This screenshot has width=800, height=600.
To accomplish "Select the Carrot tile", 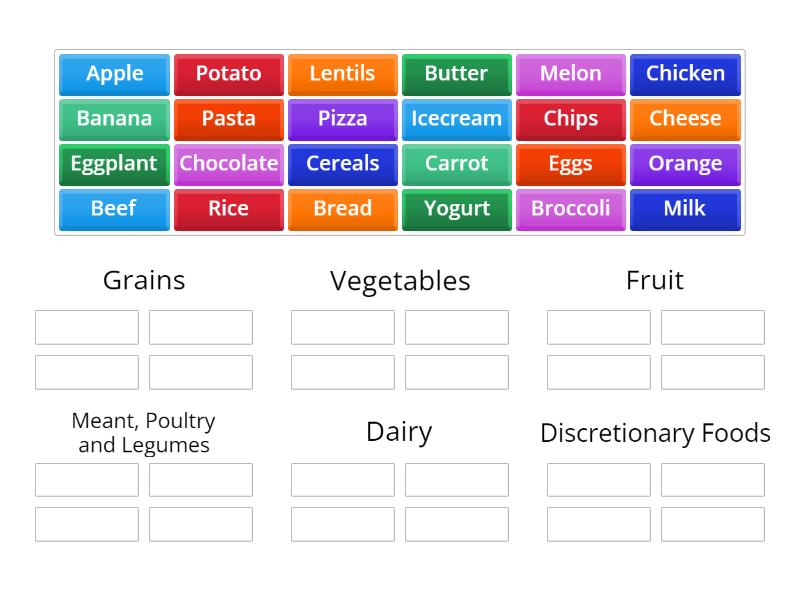I will [456, 164].
